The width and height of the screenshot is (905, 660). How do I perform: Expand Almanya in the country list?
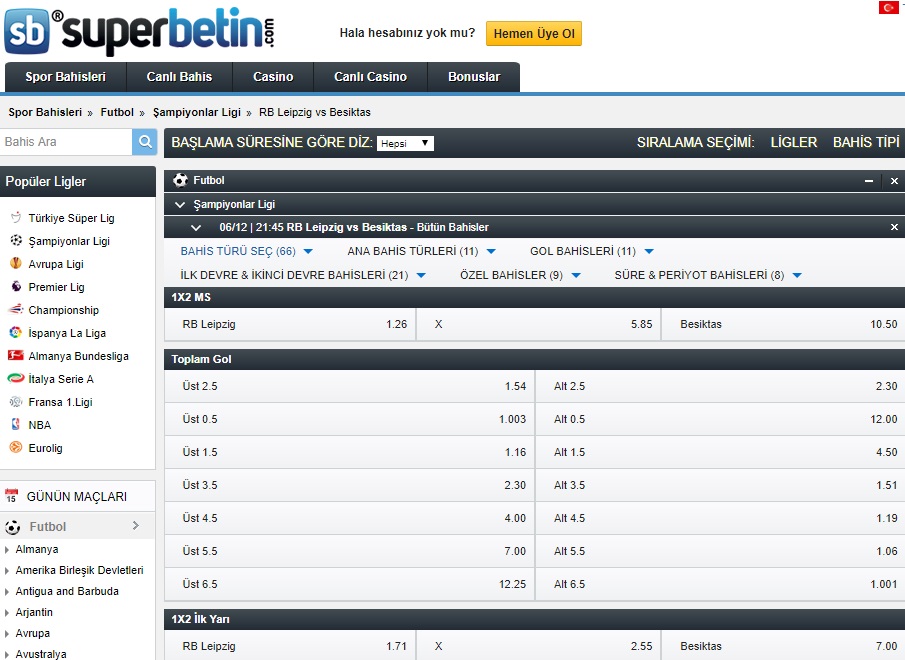(37, 549)
